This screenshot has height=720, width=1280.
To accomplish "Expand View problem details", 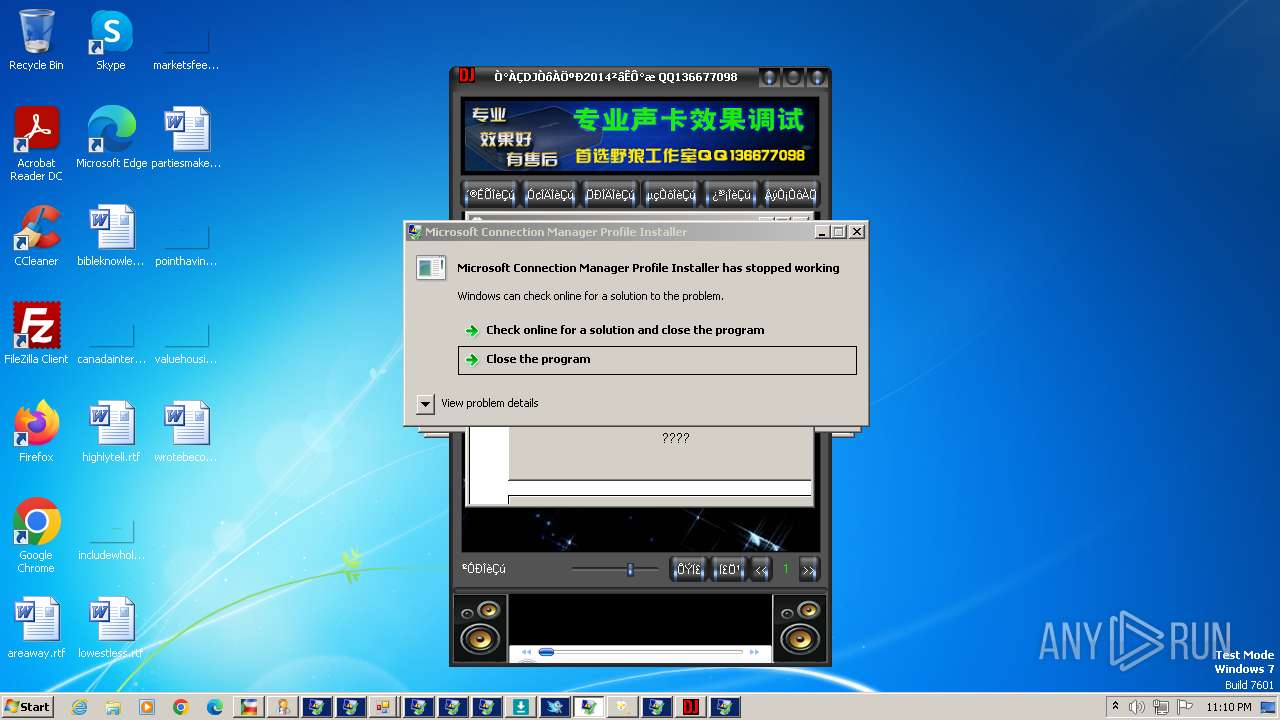I will point(425,404).
